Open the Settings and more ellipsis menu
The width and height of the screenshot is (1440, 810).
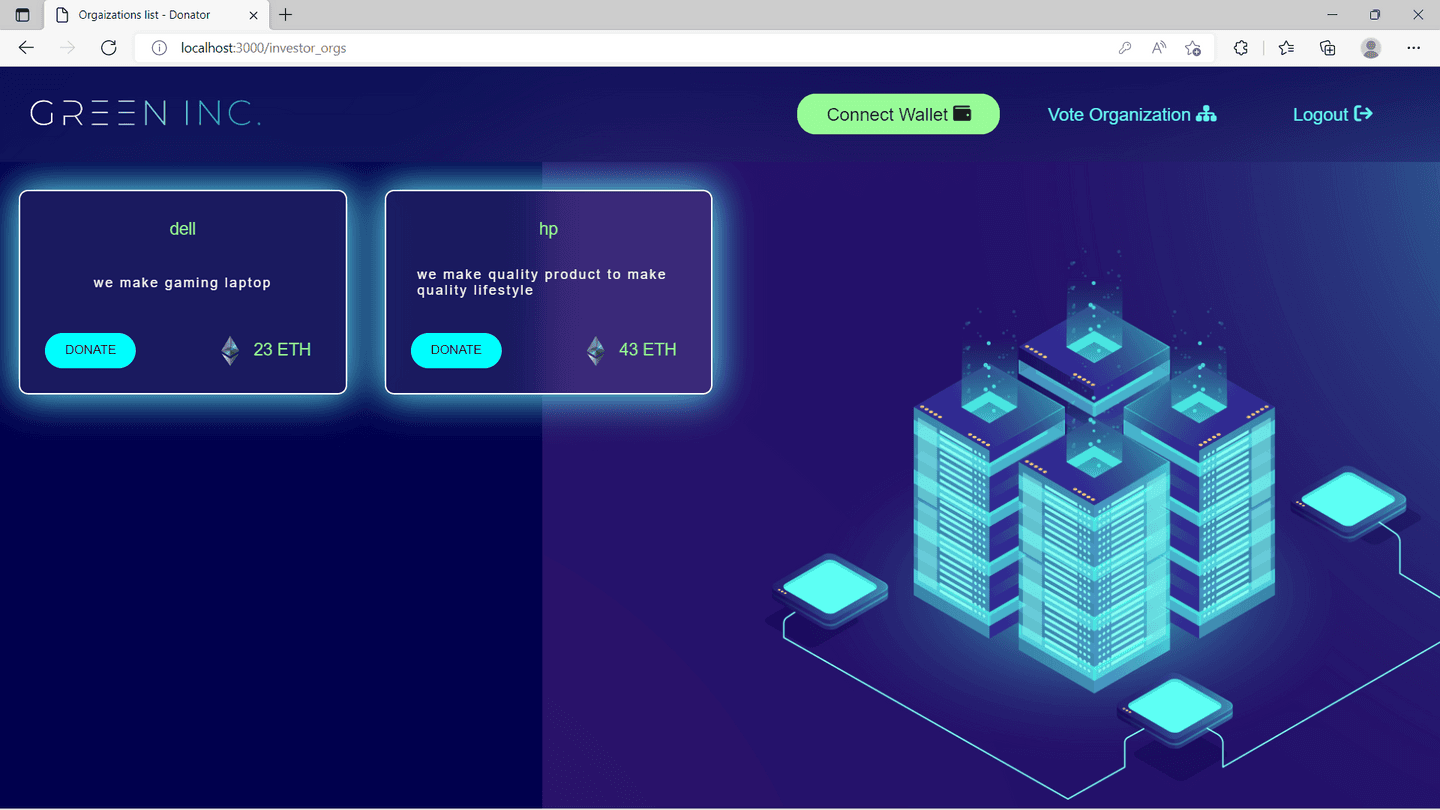(x=1413, y=47)
